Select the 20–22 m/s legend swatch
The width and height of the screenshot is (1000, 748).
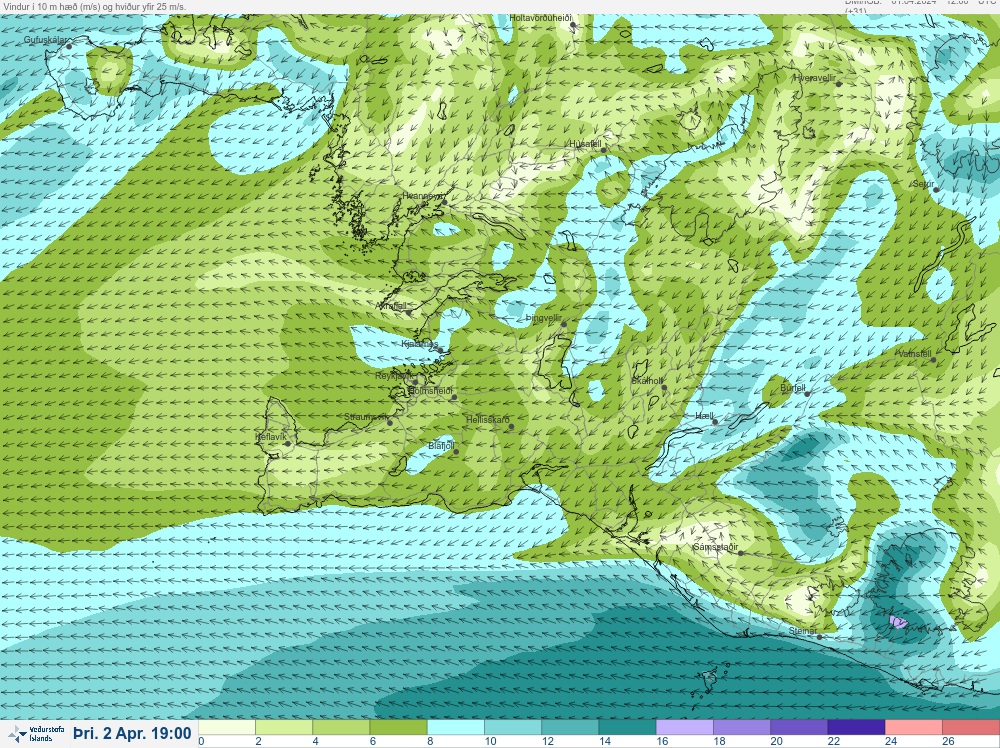pyautogui.click(x=799, y=727)
